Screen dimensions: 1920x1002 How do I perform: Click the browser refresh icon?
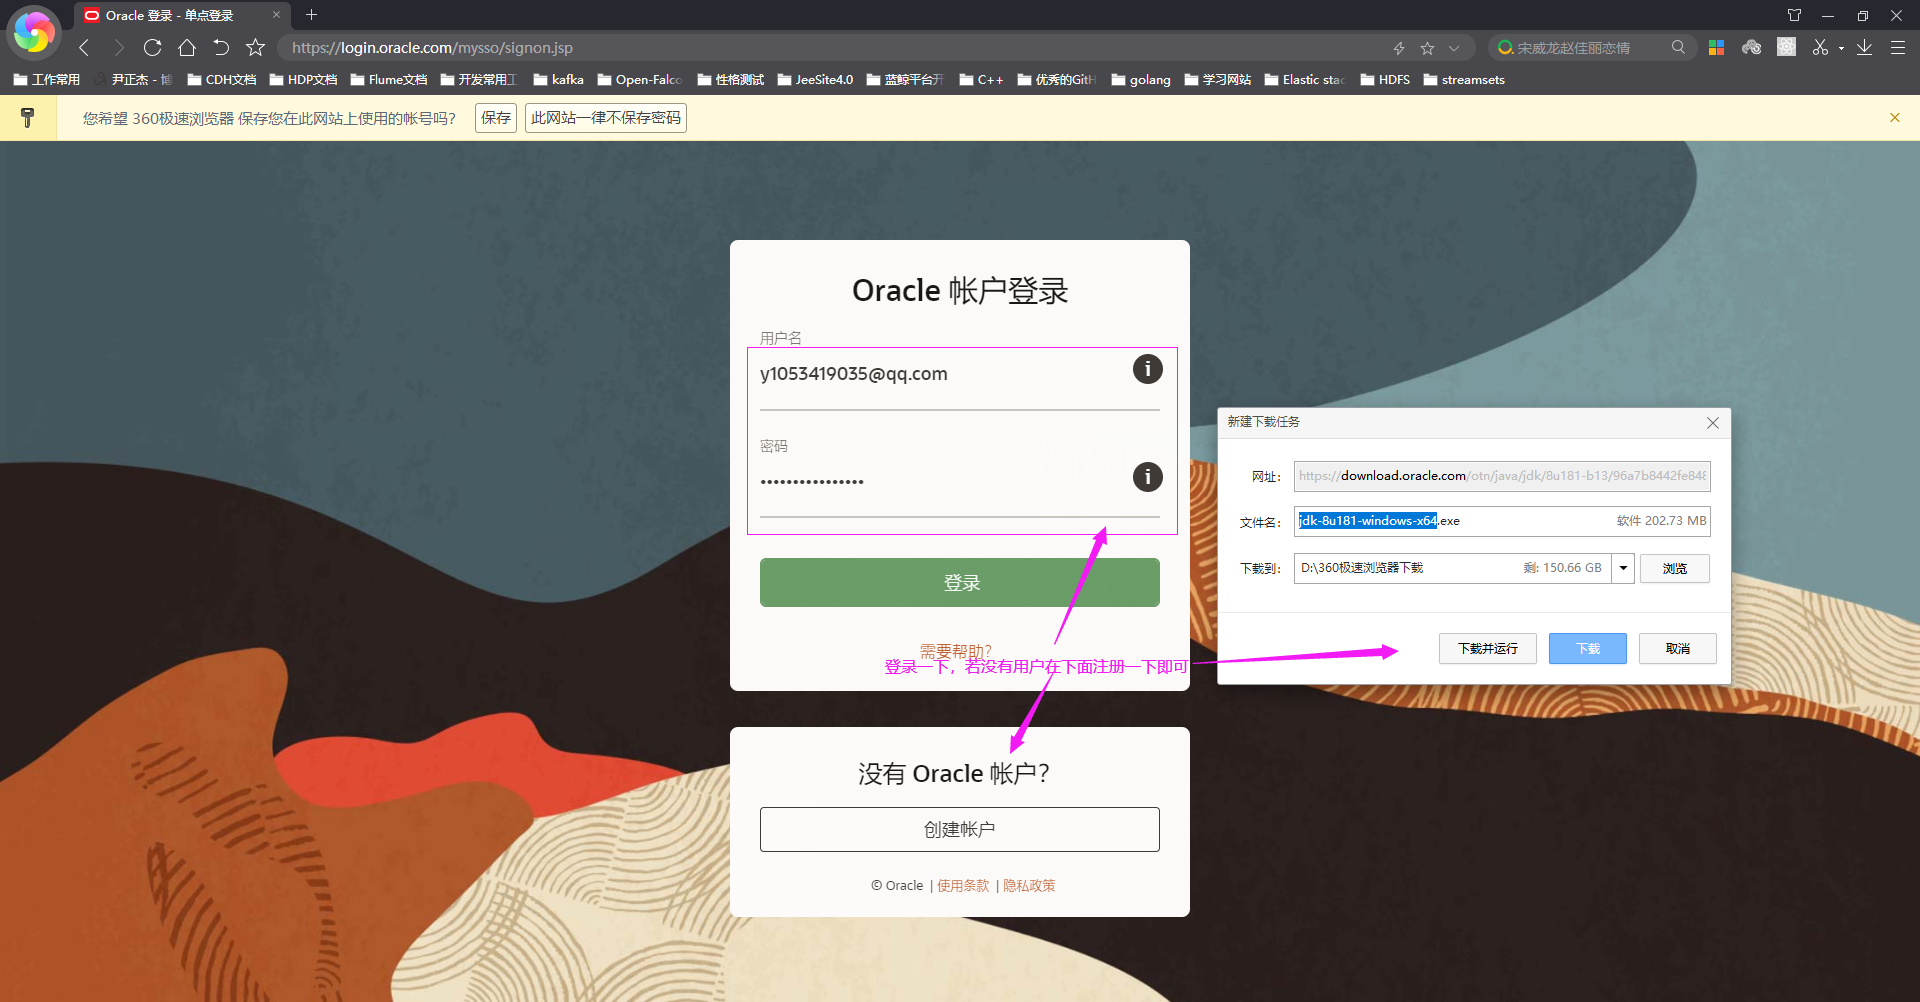(152, 47)
